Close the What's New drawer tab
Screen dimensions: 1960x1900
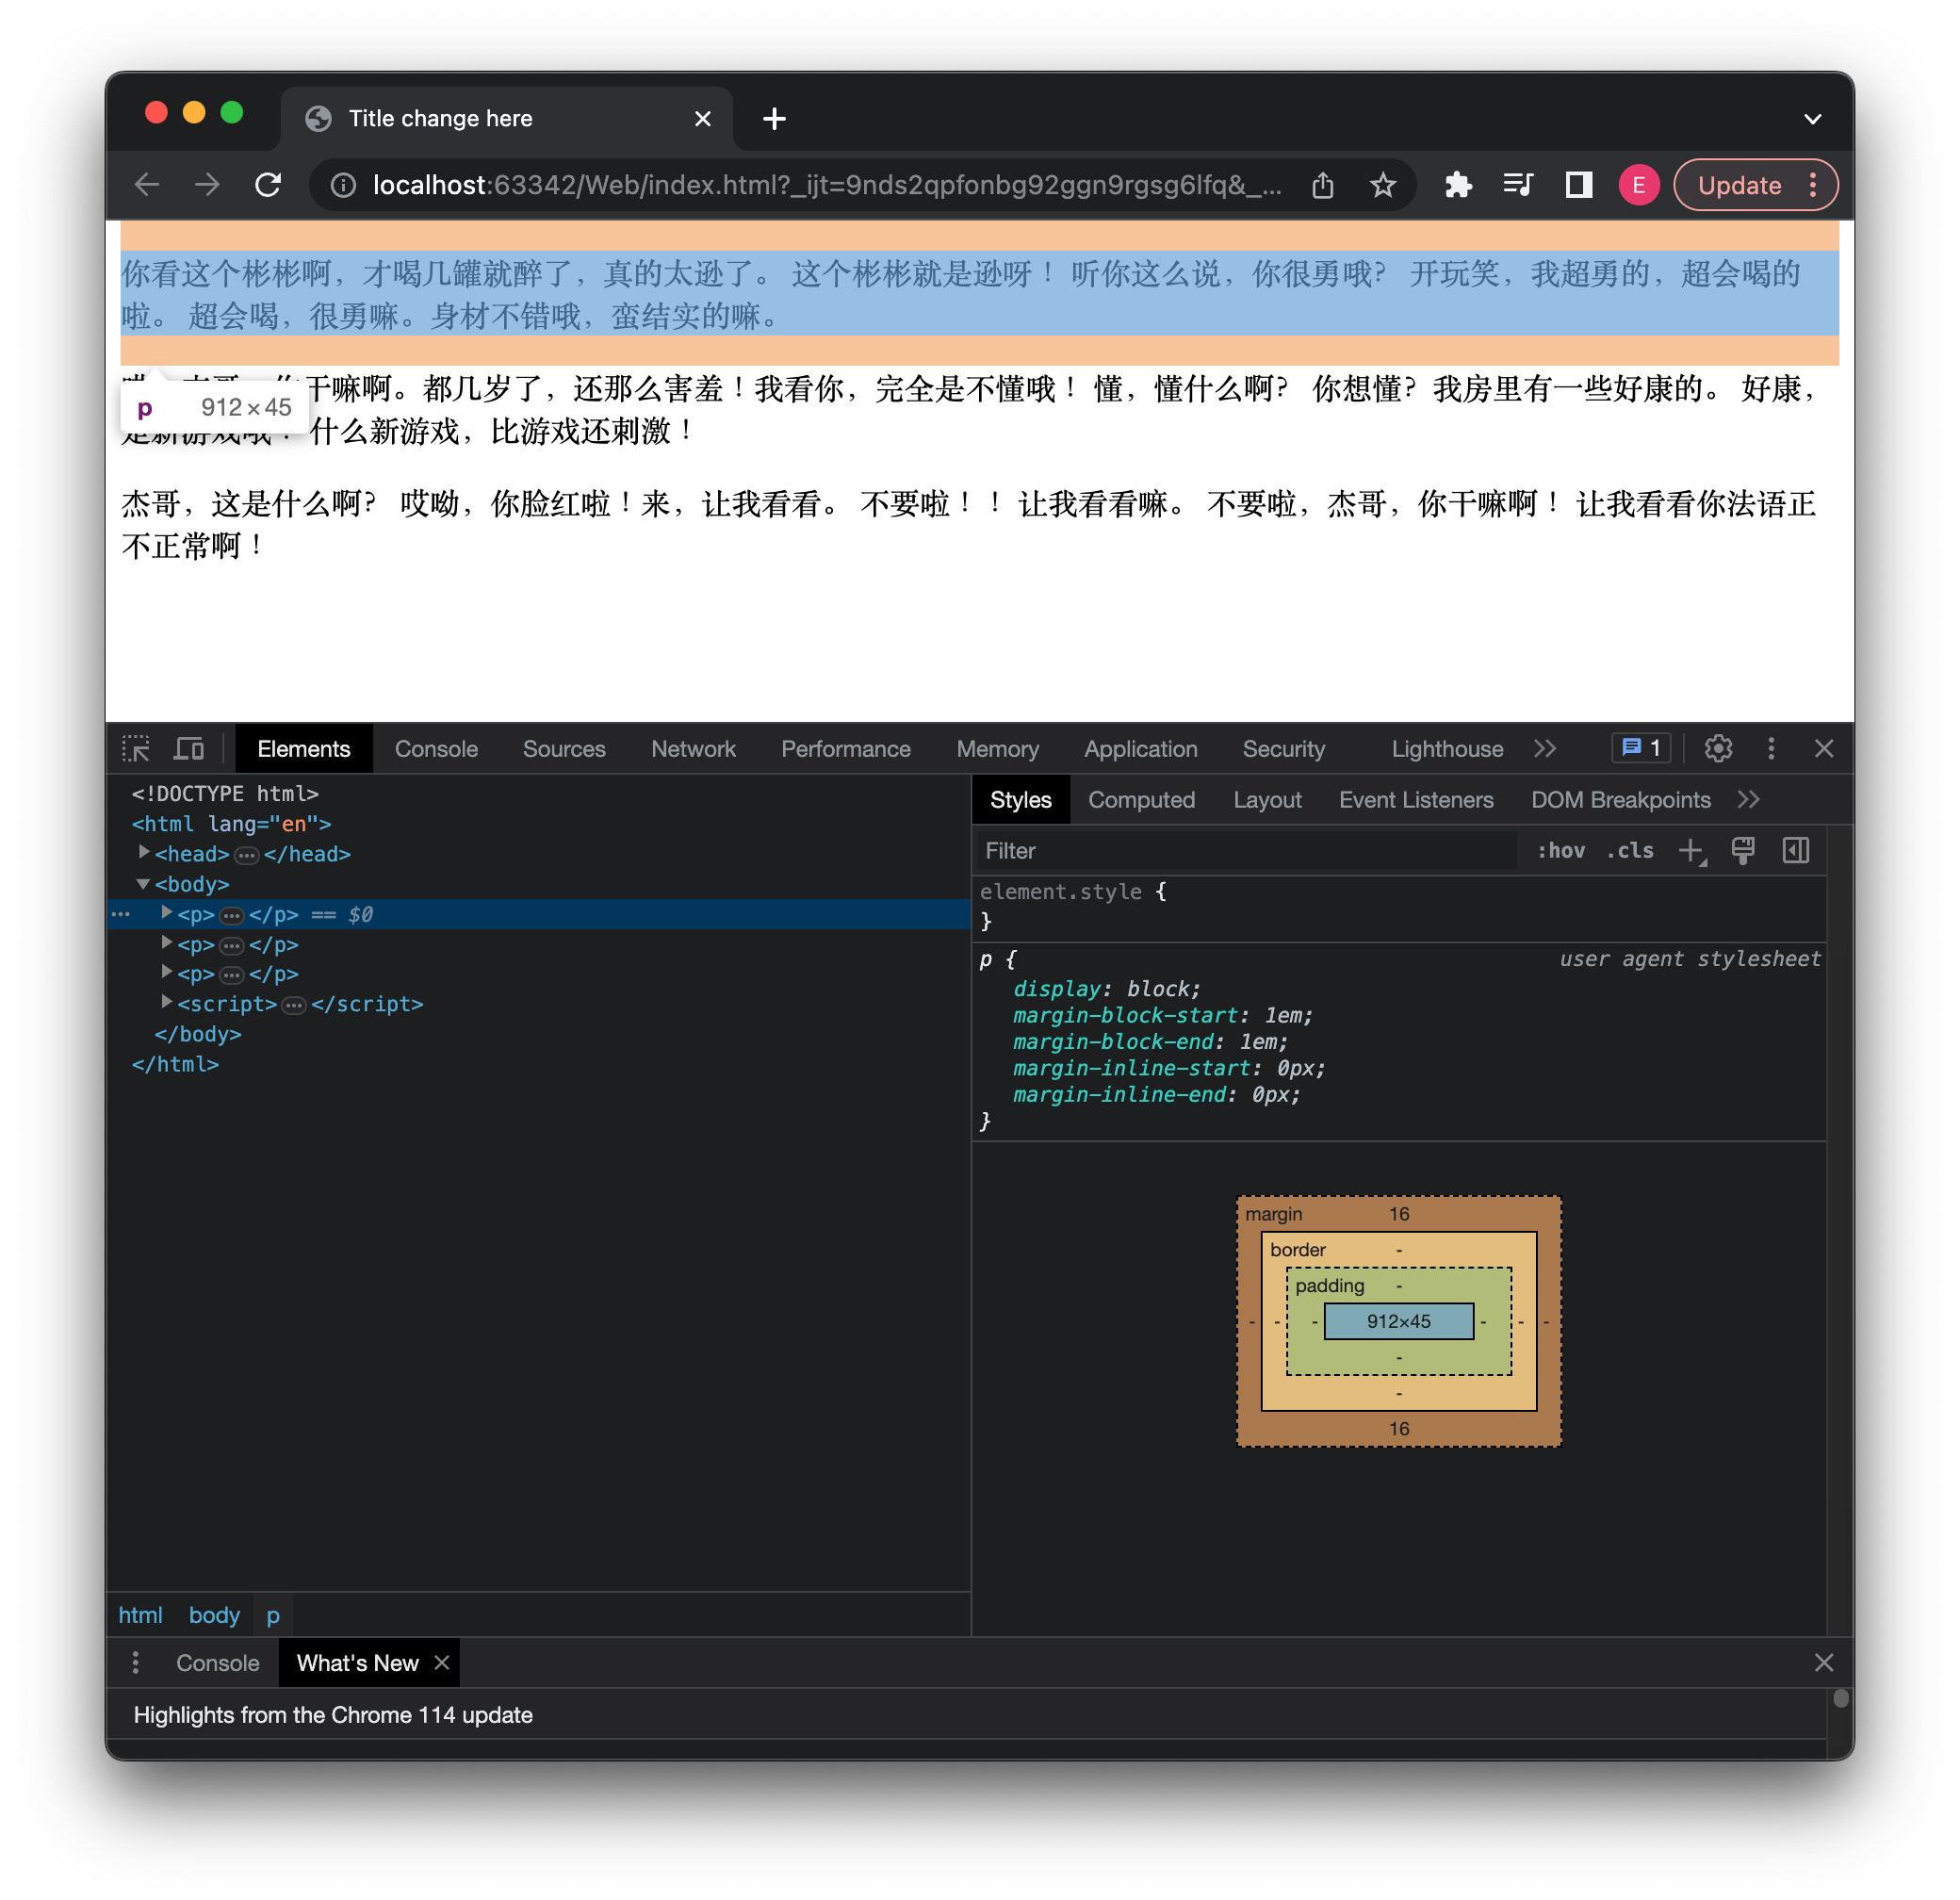[441, 1663]
